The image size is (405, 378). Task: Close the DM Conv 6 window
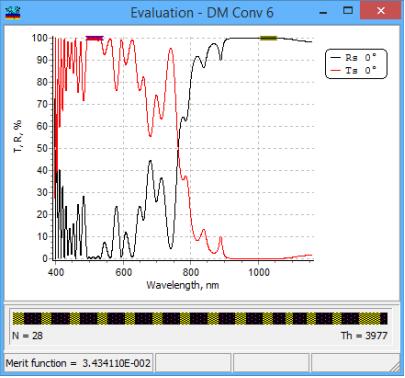(x=381, y=11)
